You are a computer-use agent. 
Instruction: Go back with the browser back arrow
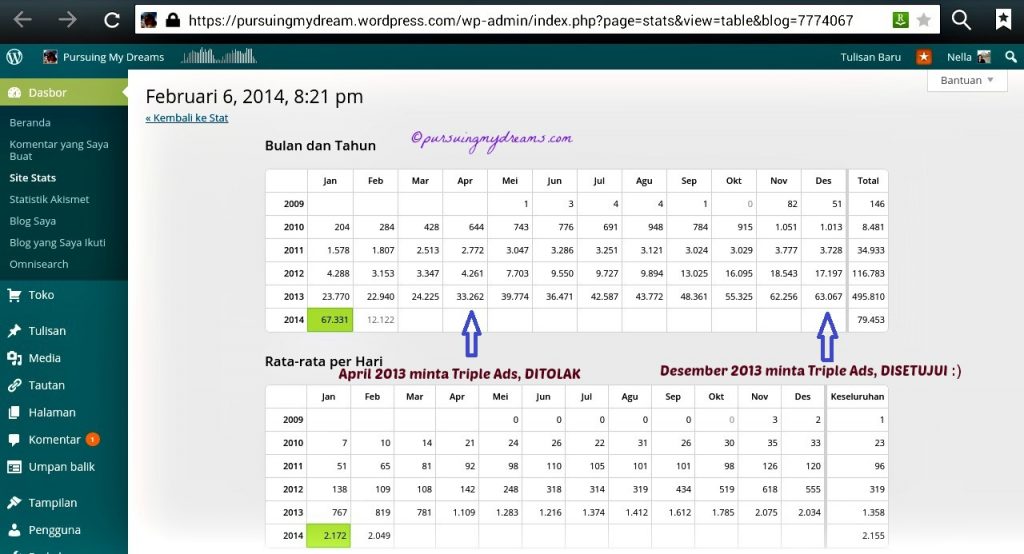click(x=22, y=20)
